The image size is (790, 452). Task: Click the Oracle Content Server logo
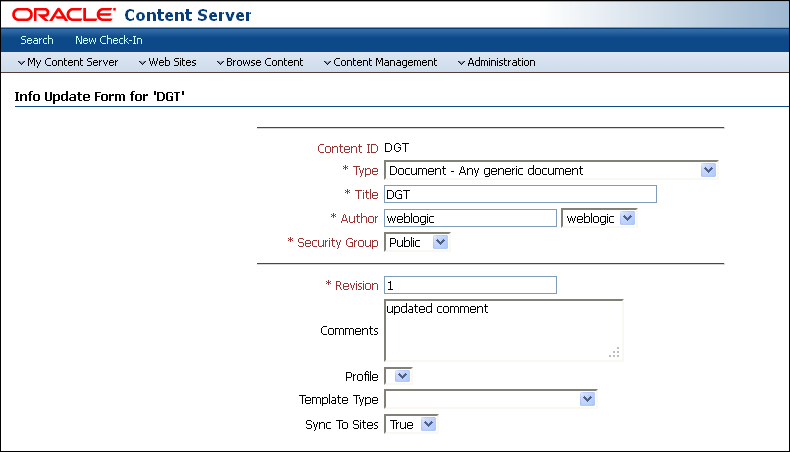pyautogui.click(x=132, y=15)
